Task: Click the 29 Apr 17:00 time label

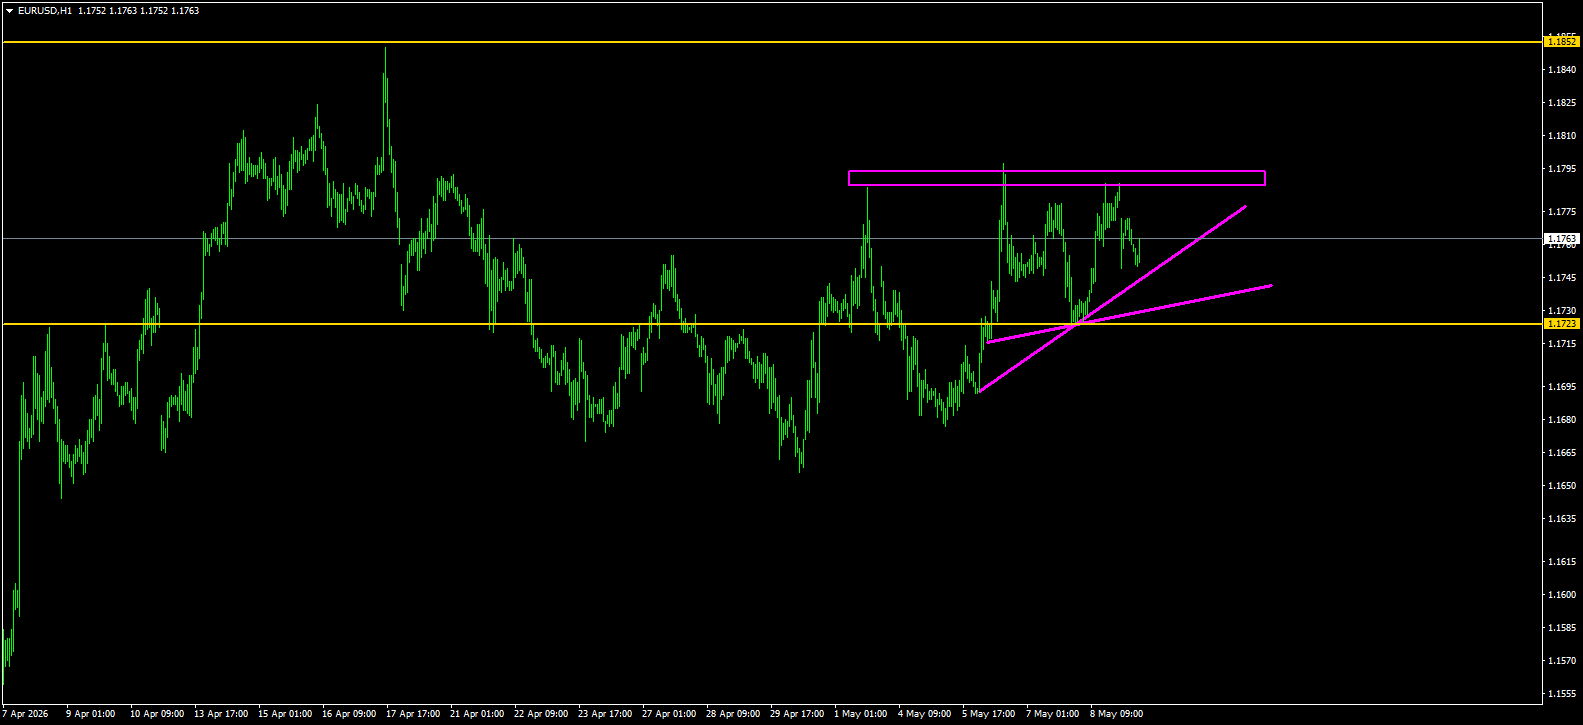Action: [797, 714]
